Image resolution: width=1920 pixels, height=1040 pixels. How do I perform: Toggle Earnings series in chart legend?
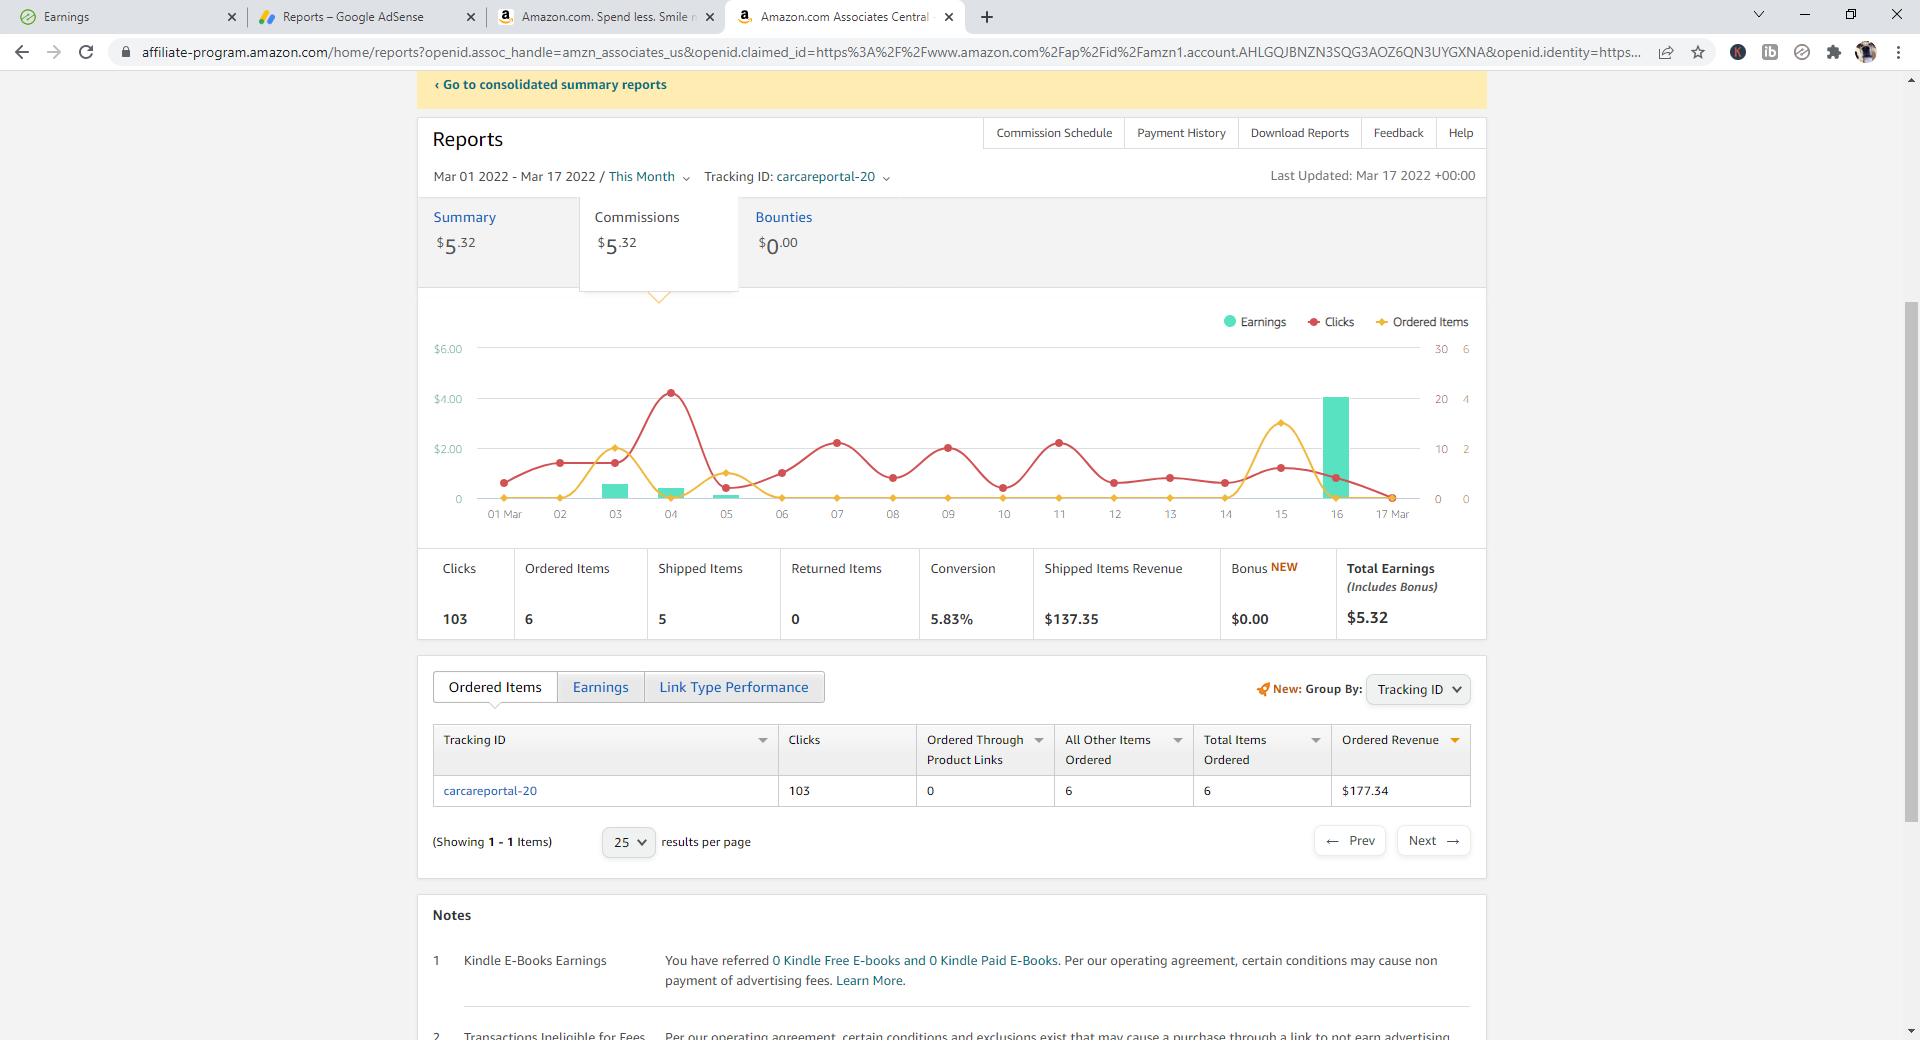coord(1255,322)
